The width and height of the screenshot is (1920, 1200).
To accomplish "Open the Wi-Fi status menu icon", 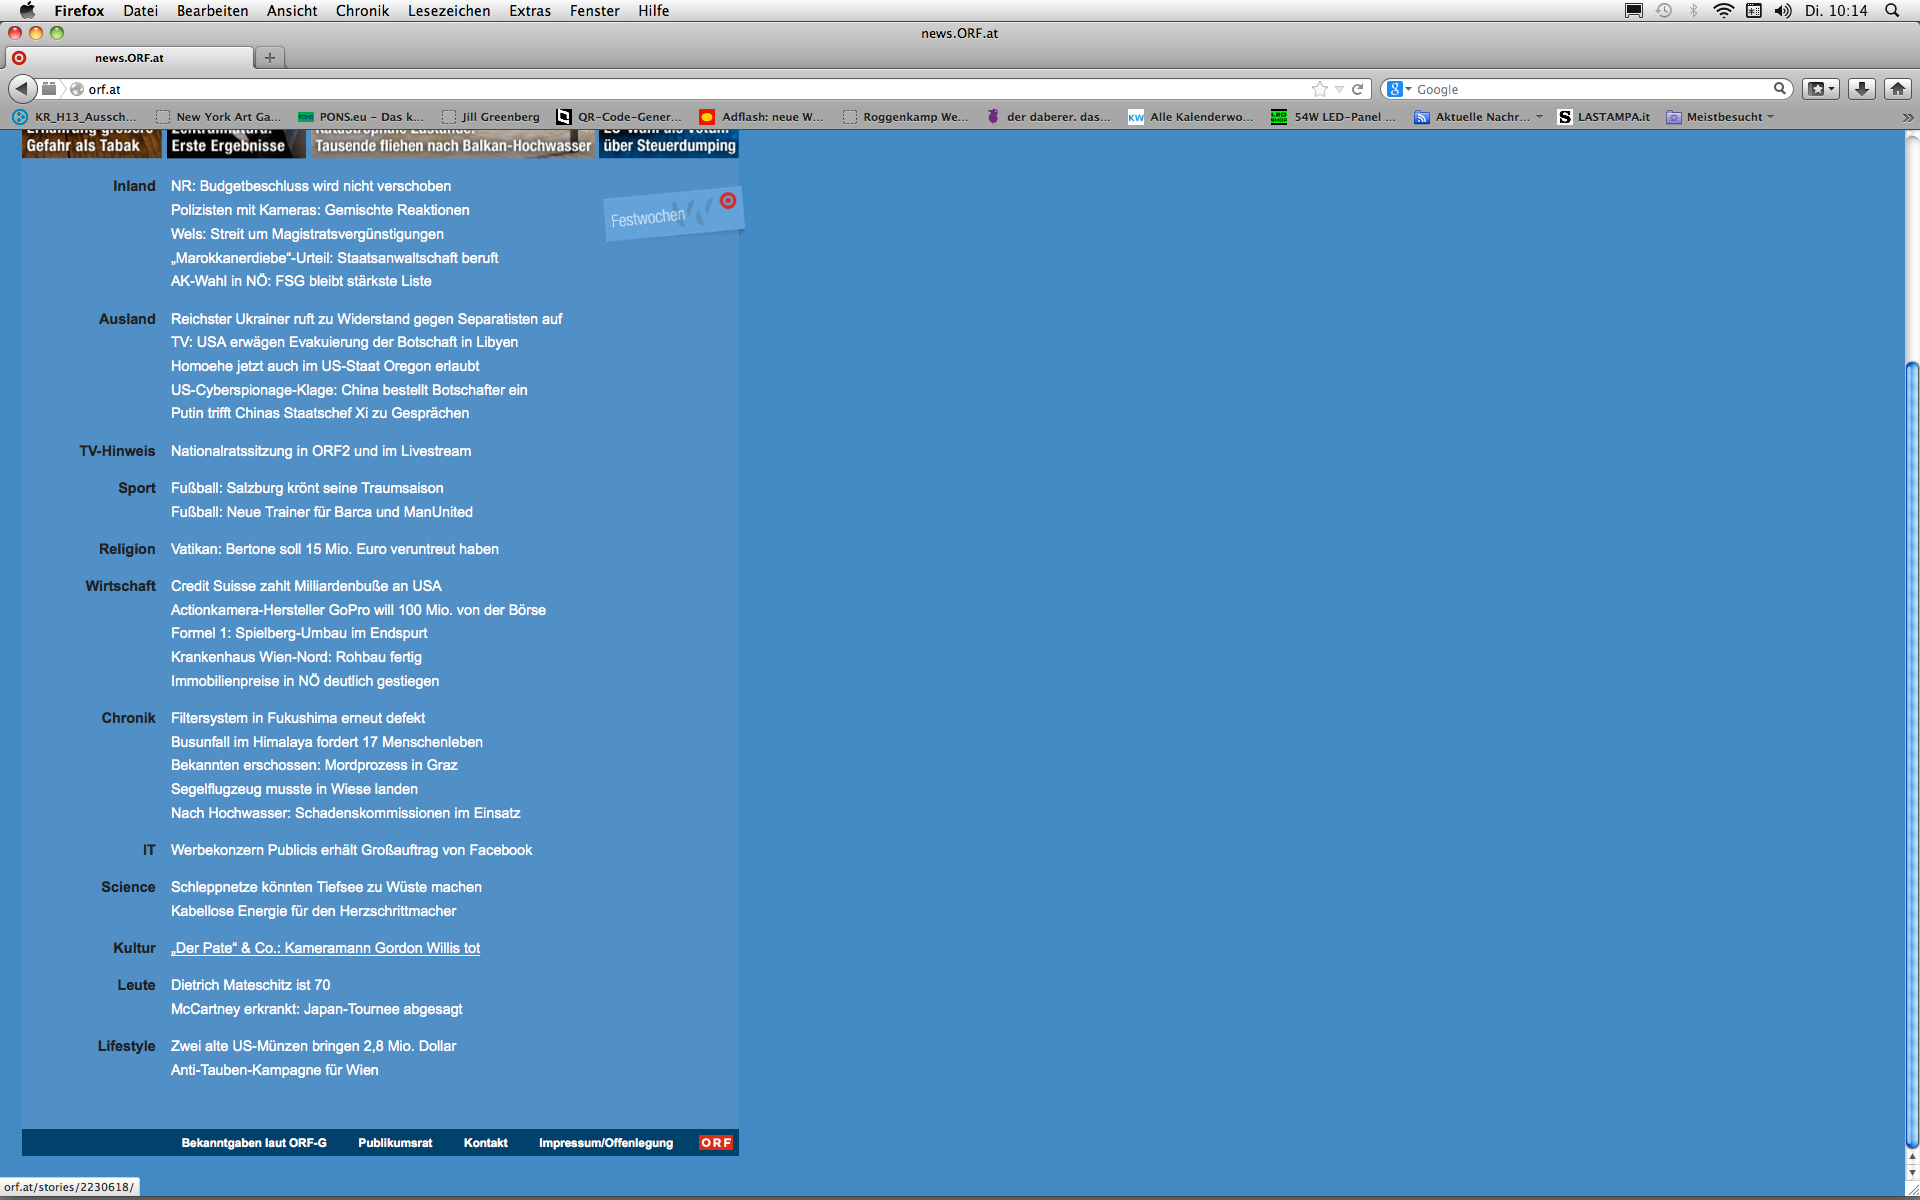I will tap(1723, 11).
